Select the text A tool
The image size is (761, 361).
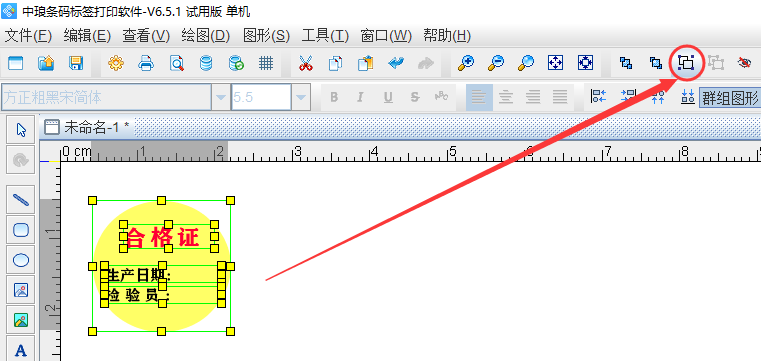(x=20, y=350)
